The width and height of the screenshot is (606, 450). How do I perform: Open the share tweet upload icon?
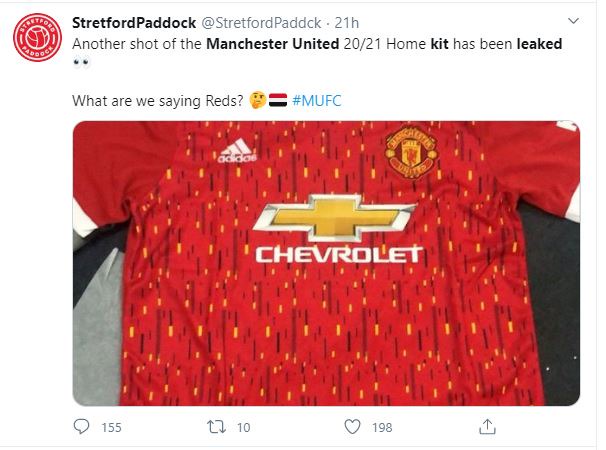coord(487,427)
